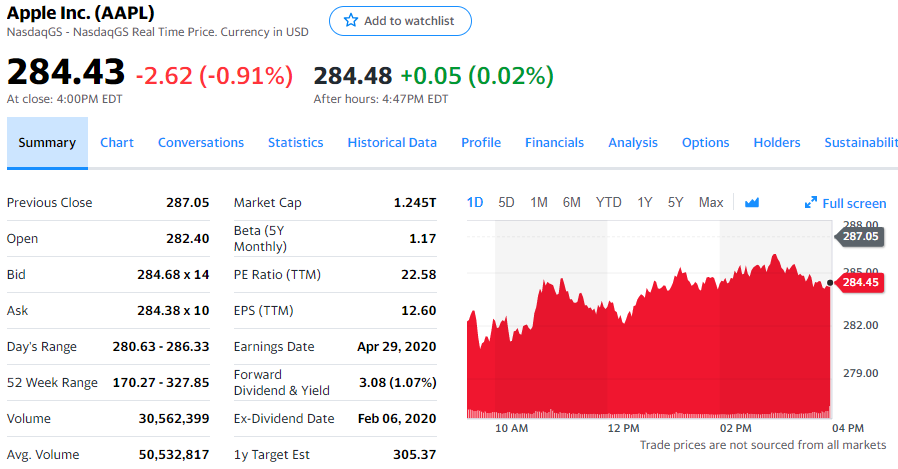
Task: Click the 284.45 current price marker
Action: tap(859, 283)
